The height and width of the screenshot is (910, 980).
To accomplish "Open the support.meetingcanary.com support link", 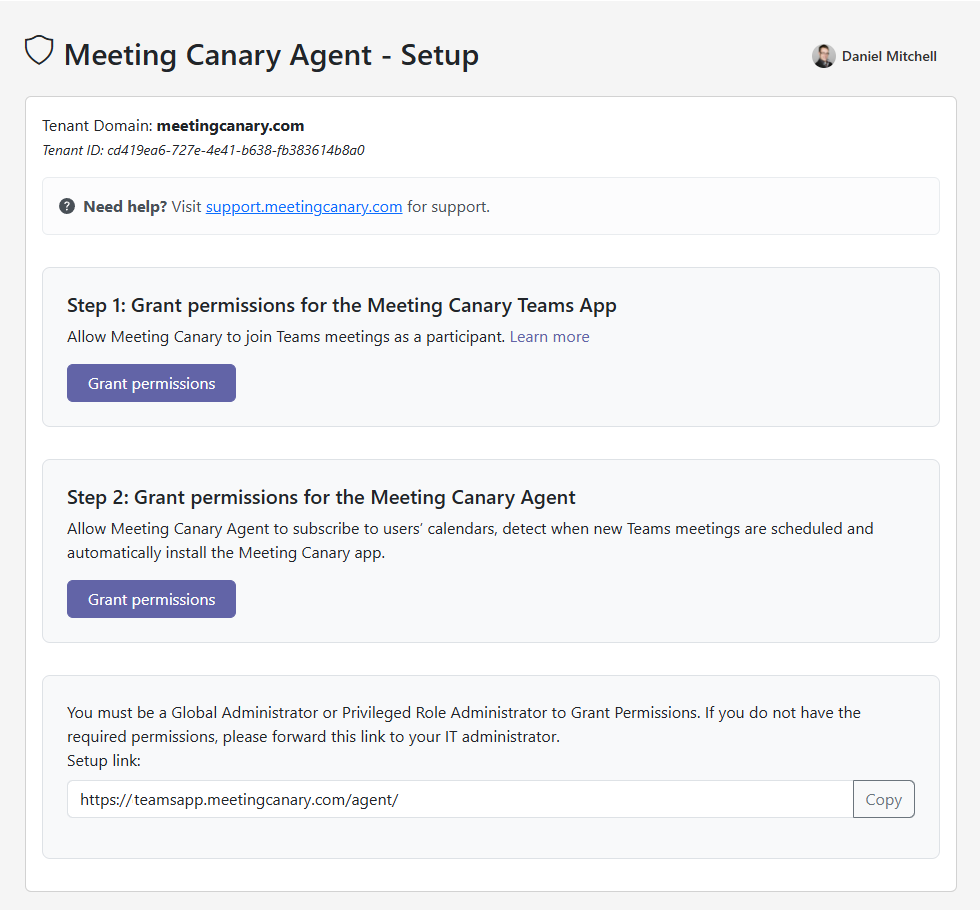I will pos(303,206).
